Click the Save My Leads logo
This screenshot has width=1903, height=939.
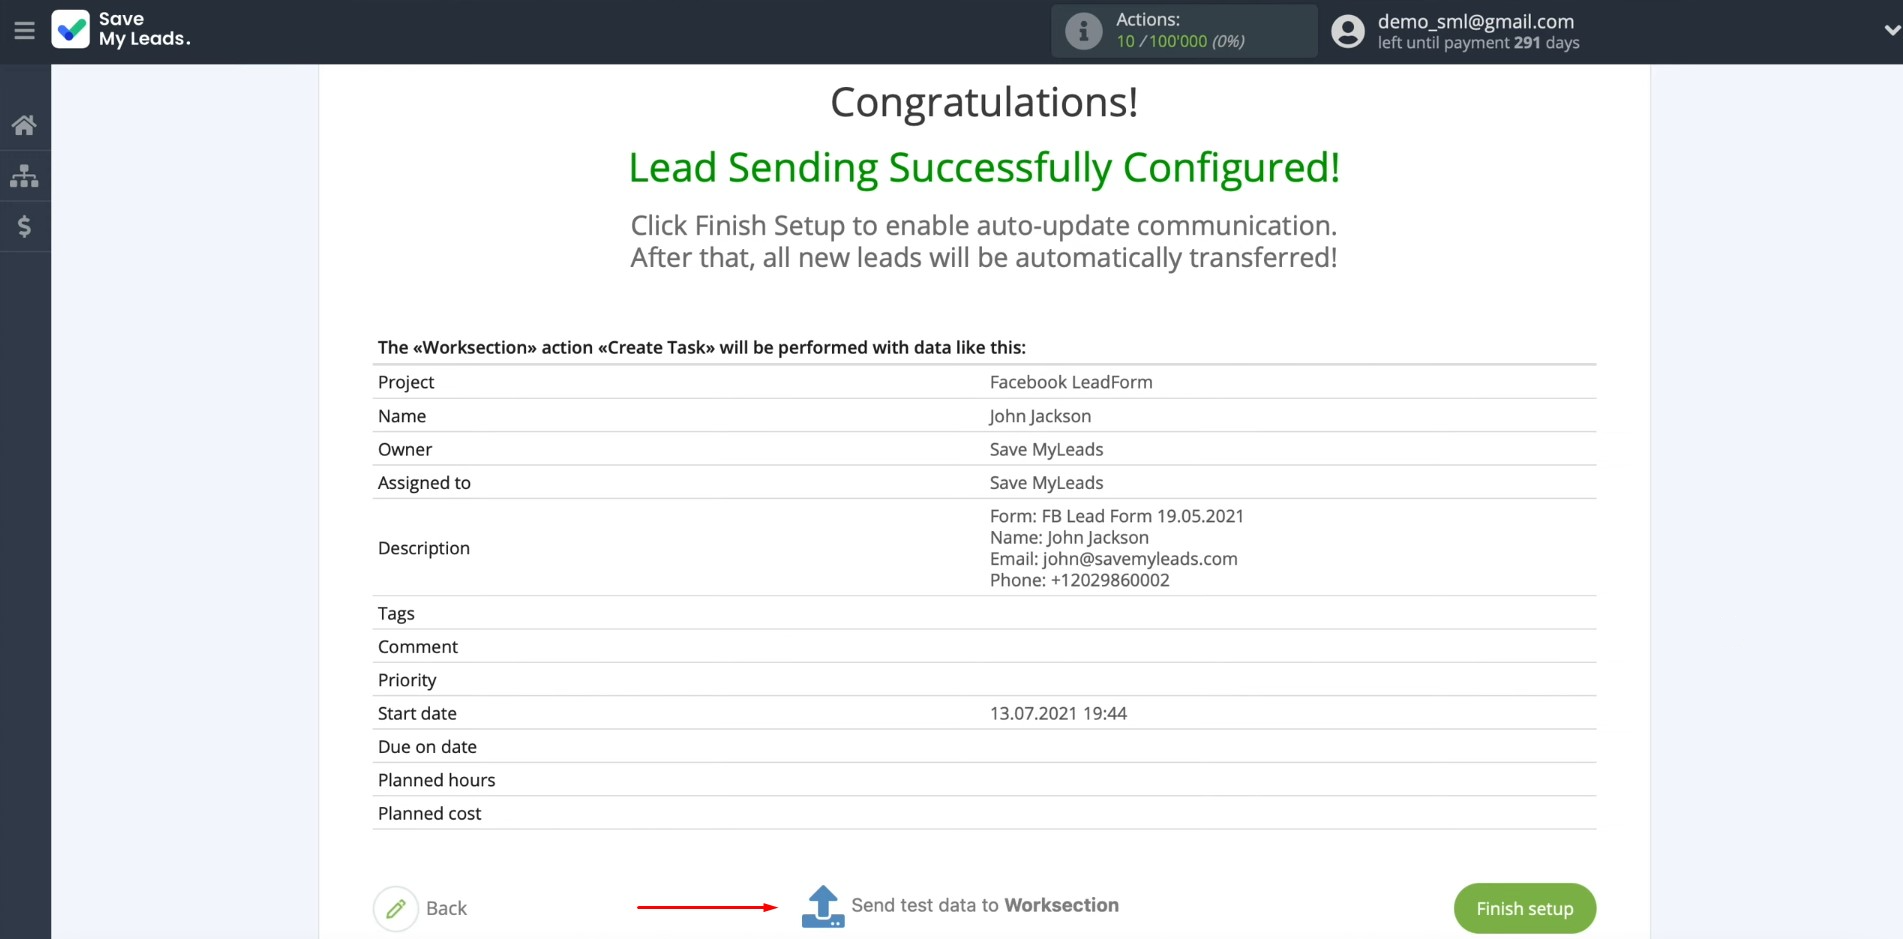point(121,30)
